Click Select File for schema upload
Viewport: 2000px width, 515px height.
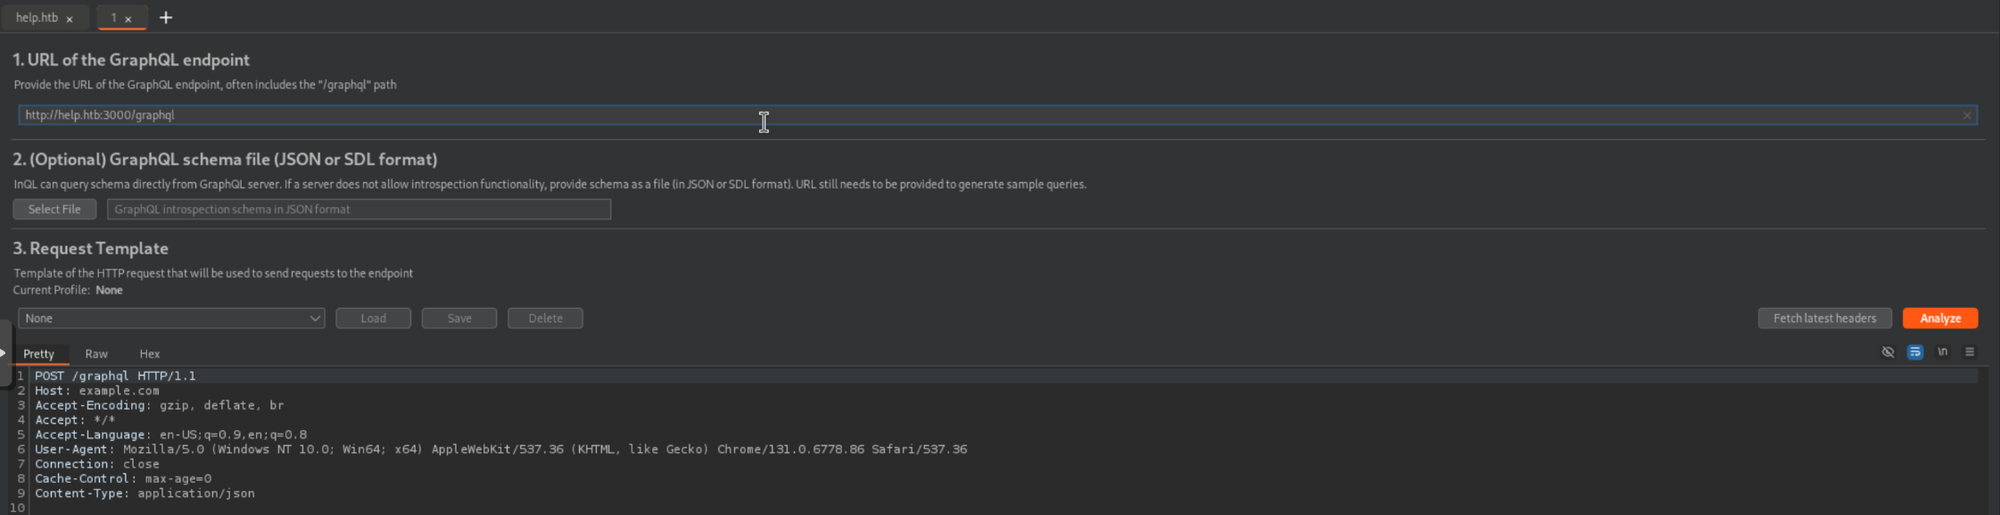coord(54,209)
